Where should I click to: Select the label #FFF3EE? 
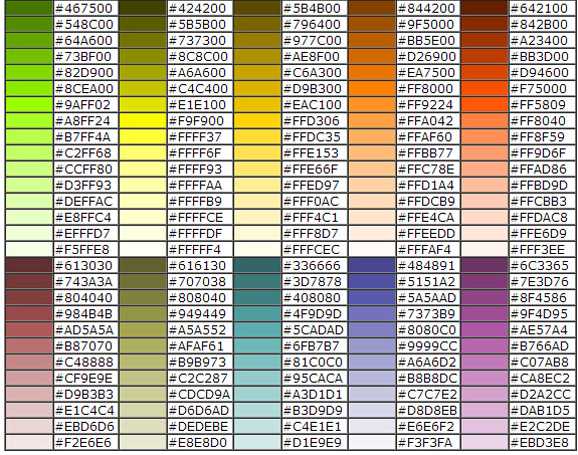click(538, 250)
